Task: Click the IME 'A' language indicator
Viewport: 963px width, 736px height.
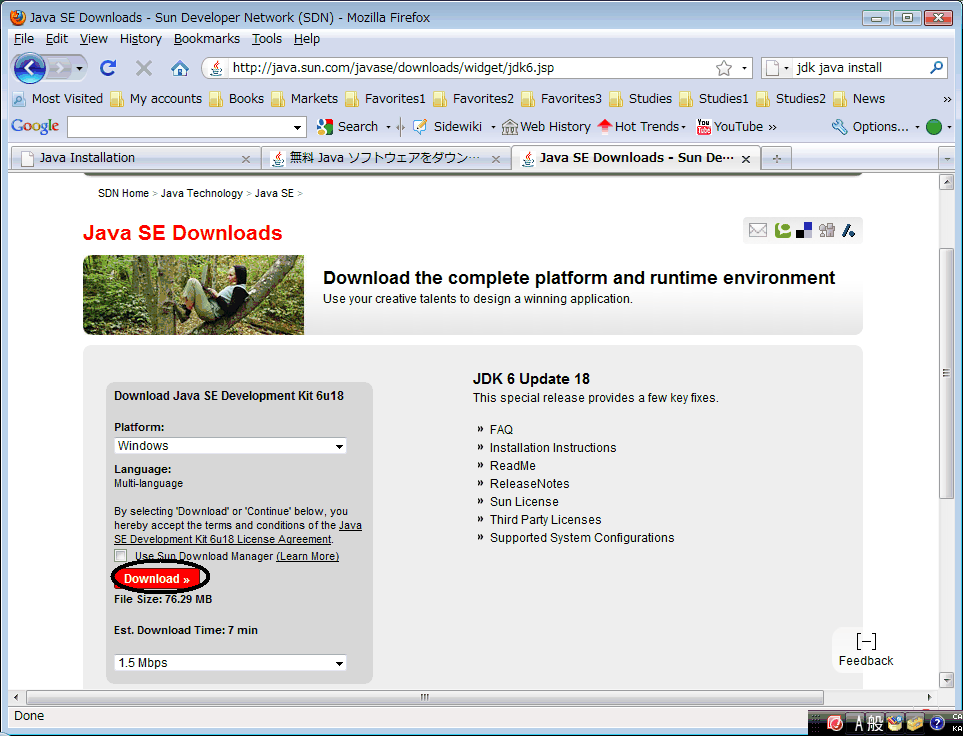Action: click(859, 723)
